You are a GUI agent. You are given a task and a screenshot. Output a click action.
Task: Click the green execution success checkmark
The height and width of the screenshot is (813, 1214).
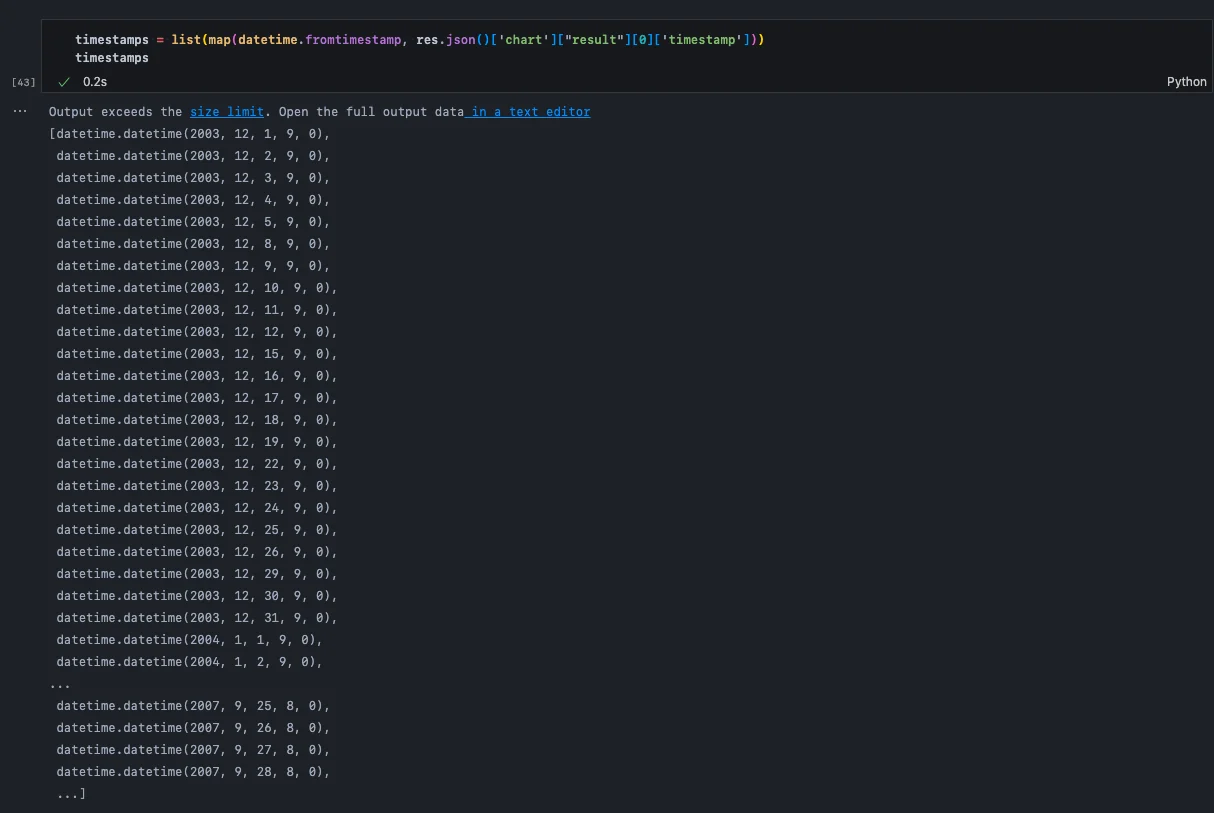click(x=64, y=82)
